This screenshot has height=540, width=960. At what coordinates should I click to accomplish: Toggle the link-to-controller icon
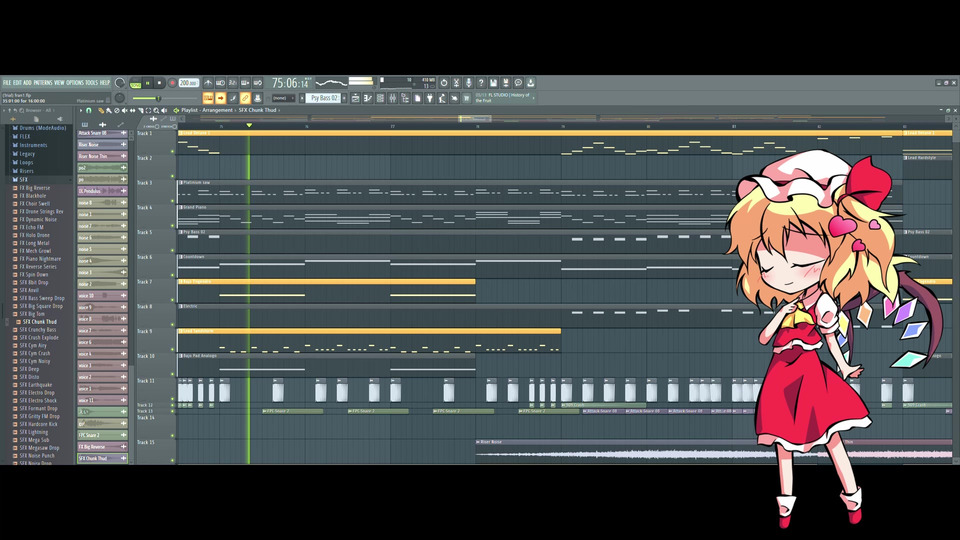coord(246,98)
